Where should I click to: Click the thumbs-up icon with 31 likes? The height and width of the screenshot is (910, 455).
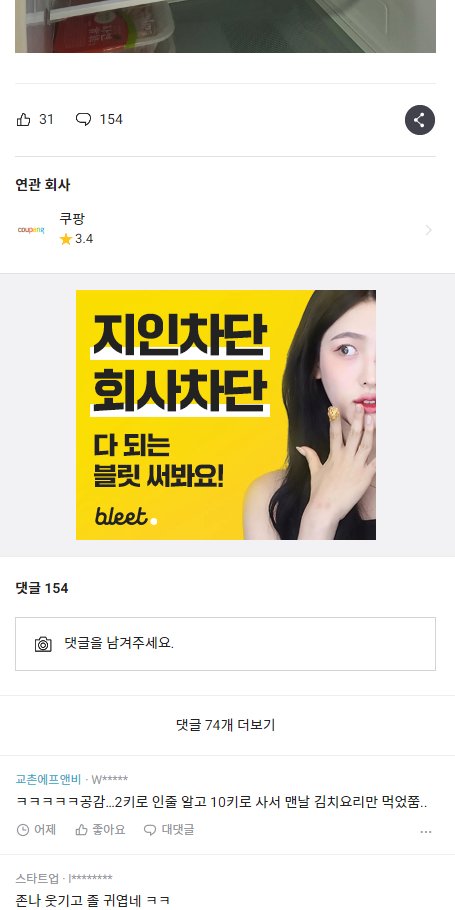pyautogui.click(x=23, y=120)
